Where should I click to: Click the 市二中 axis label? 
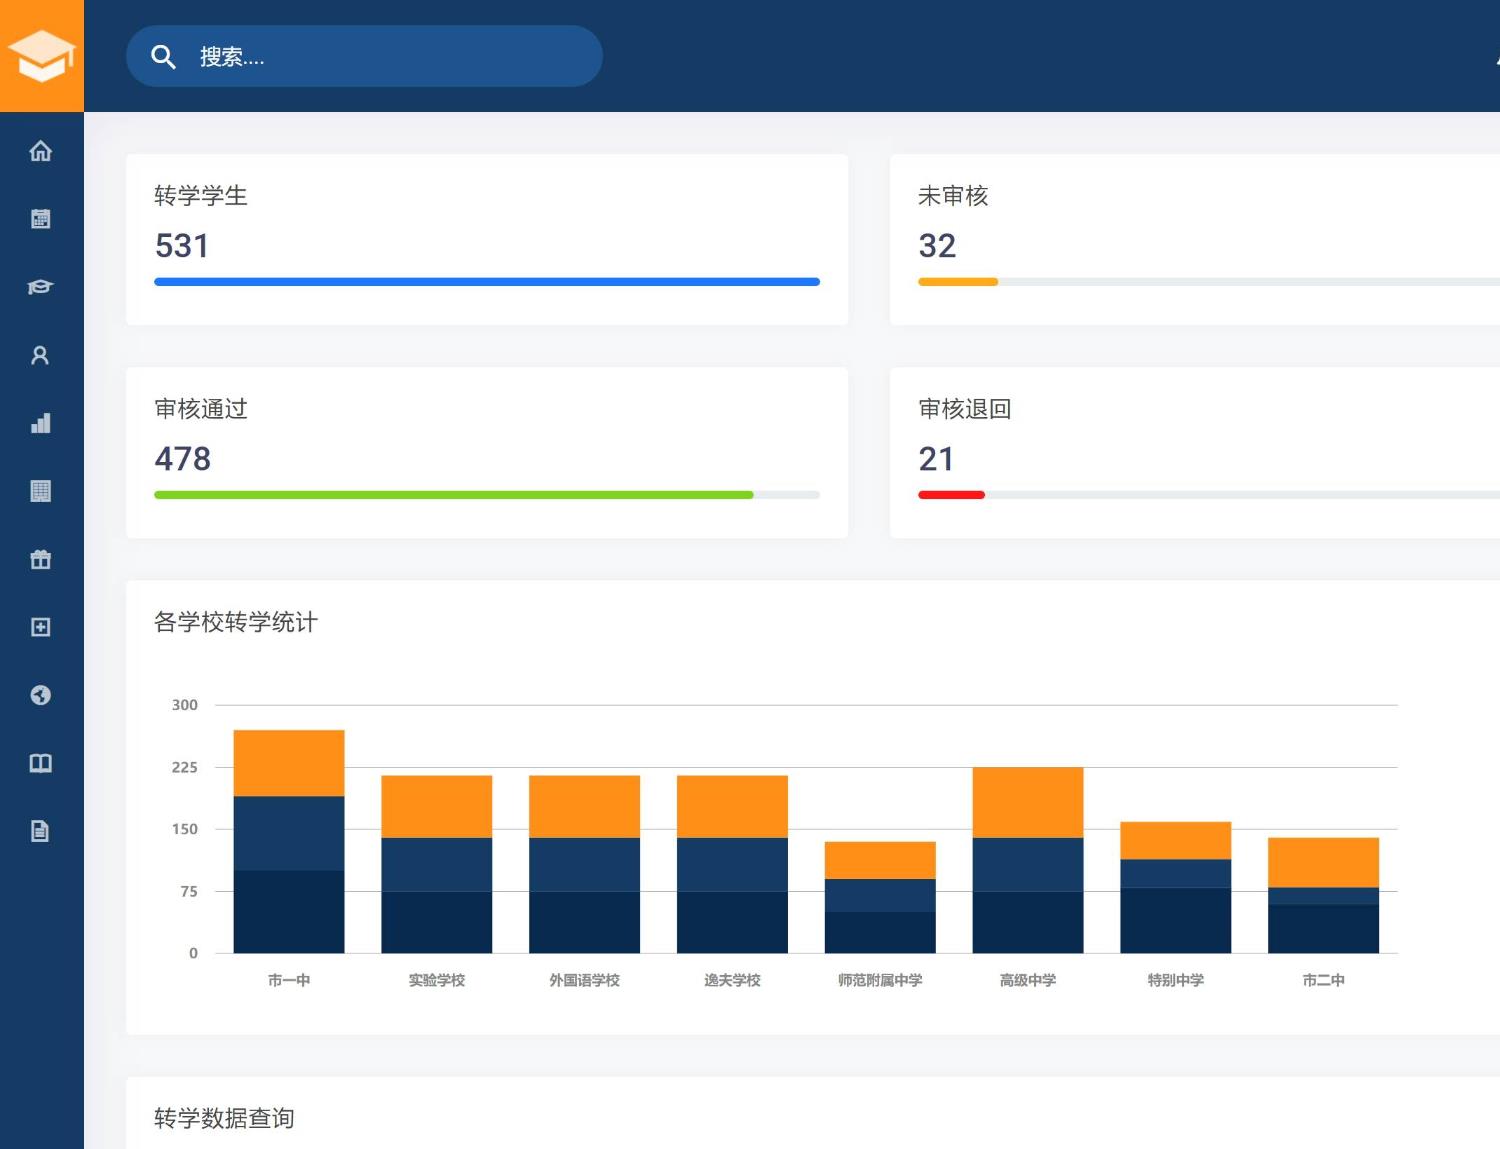click(1323, 980)
